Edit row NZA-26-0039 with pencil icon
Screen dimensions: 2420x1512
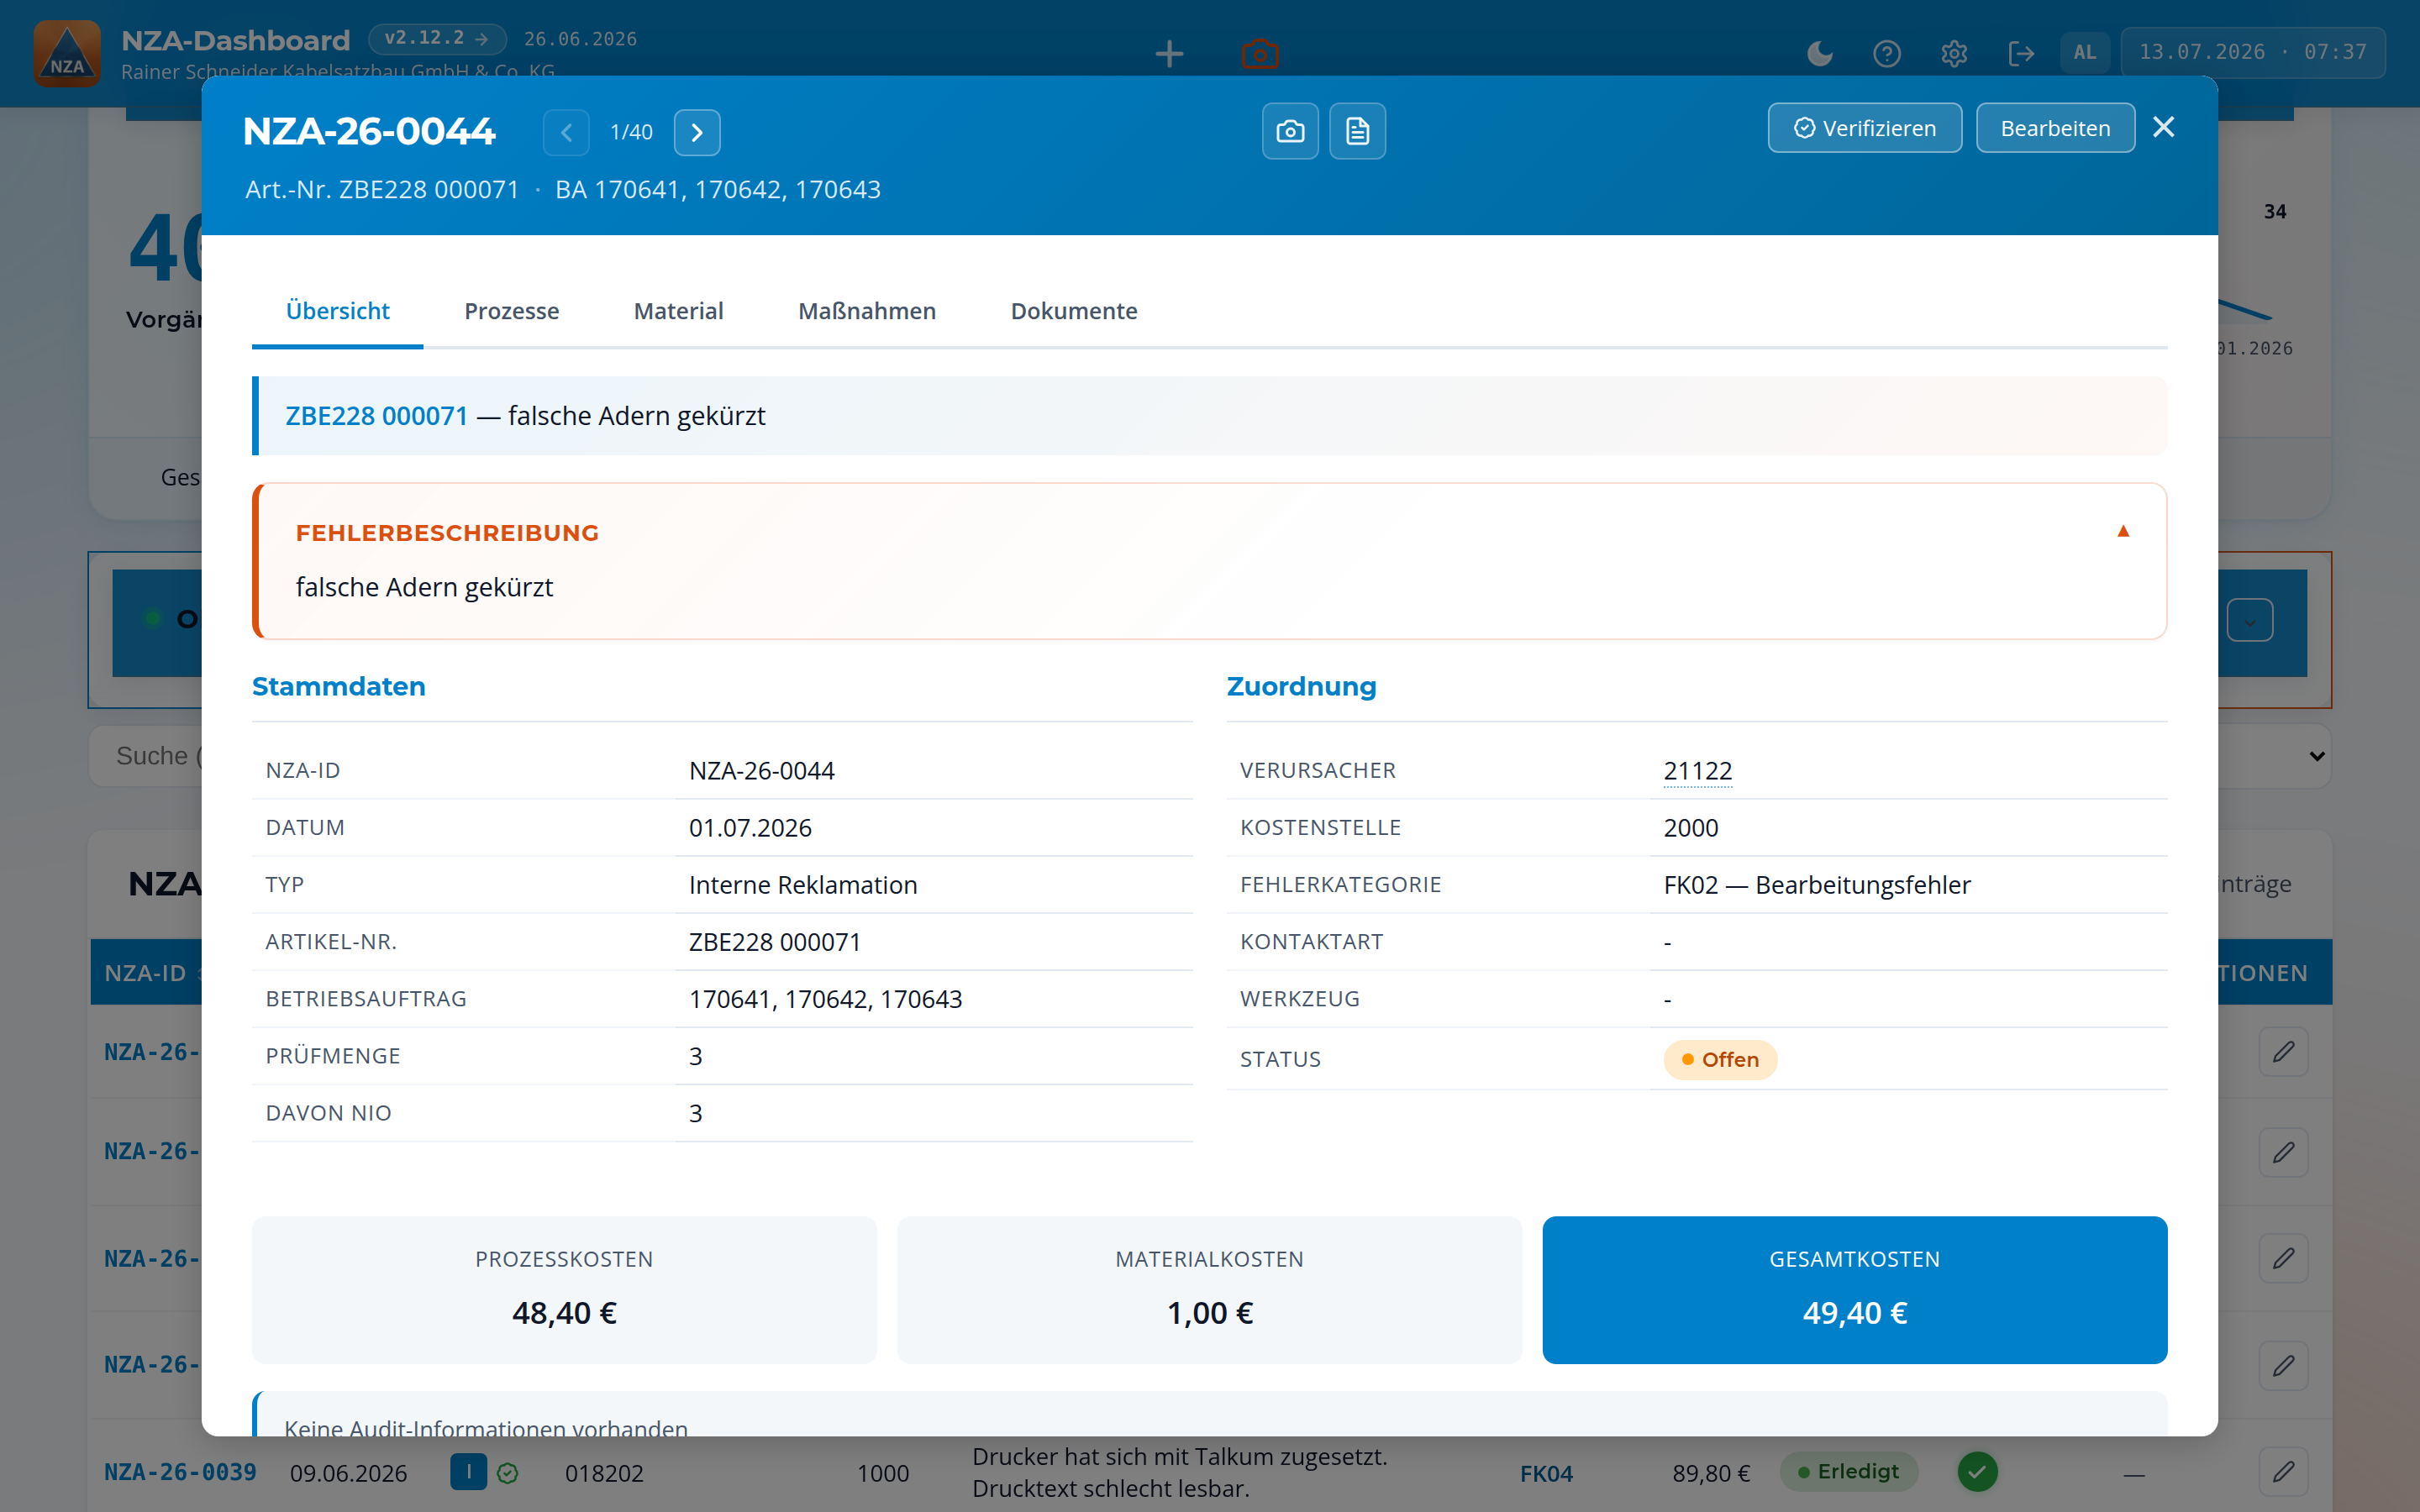(2283, 1472)
